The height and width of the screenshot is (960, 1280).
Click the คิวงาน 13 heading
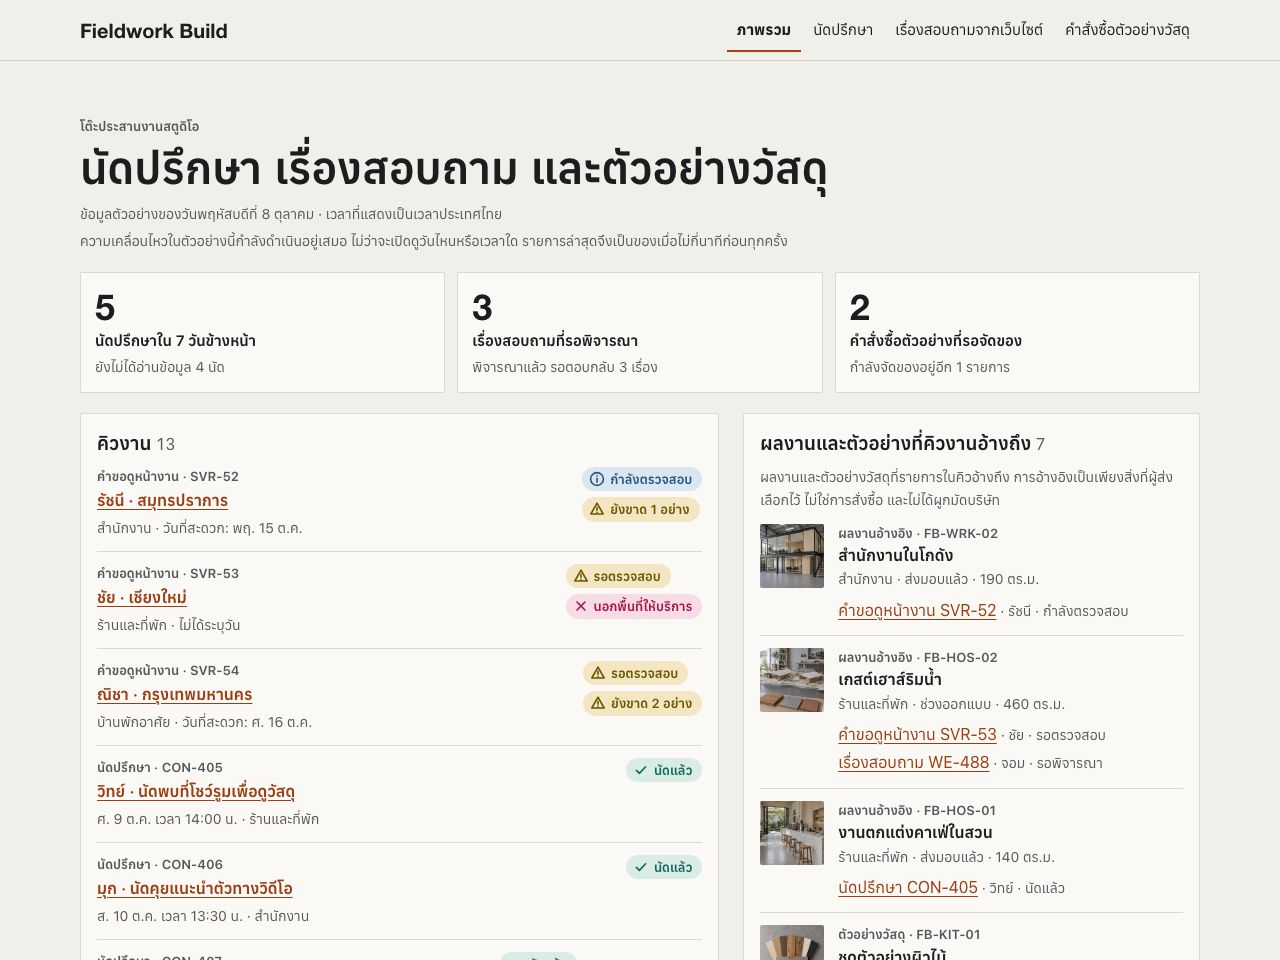coord(136,444)
